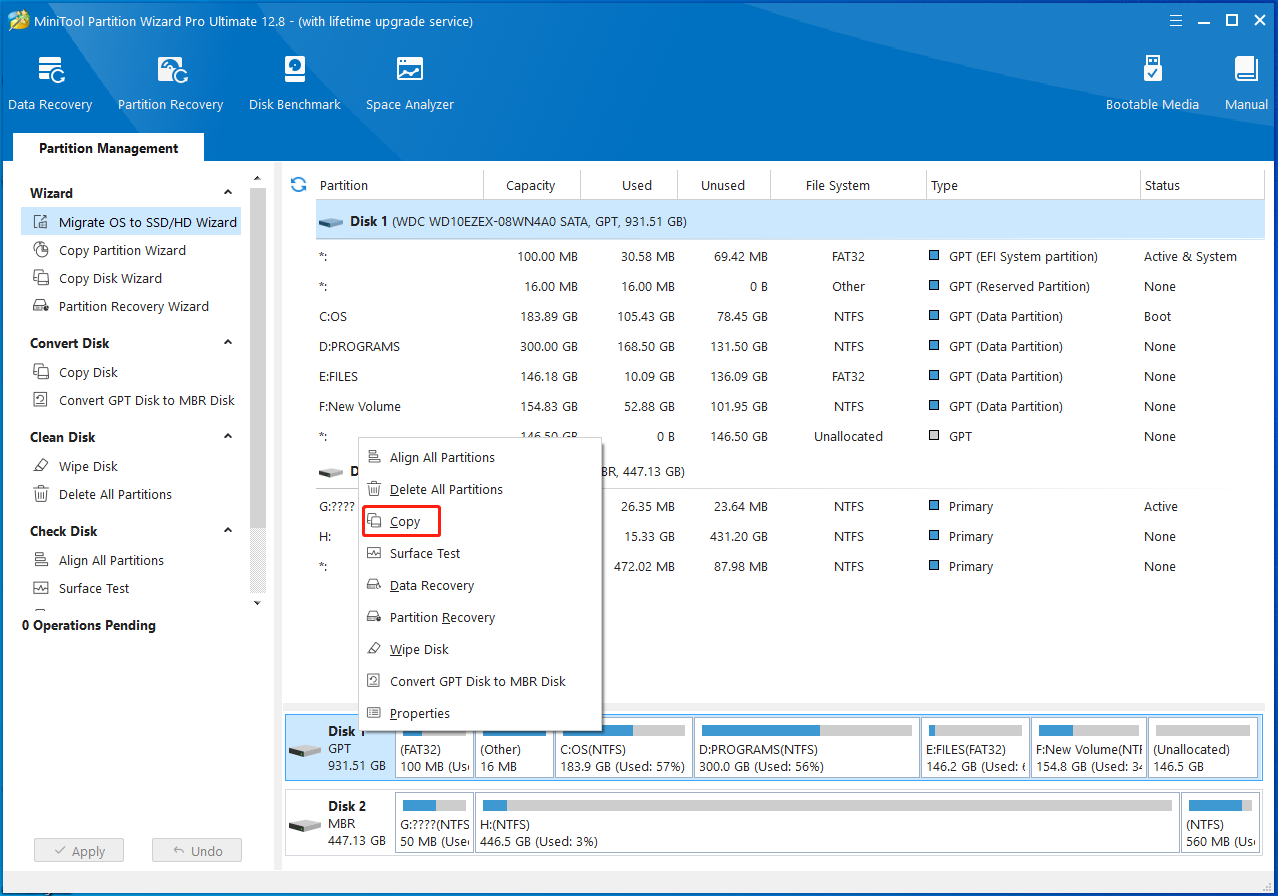Open the Space Analyzer icon
This screenshot has width=1278, height=896.
(x=409, y=70)
